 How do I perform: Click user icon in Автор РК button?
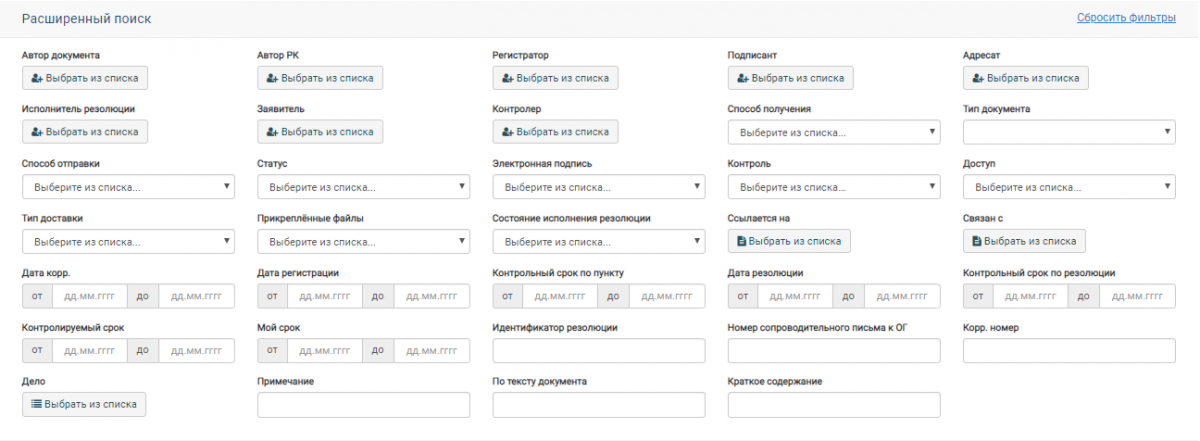273,78
